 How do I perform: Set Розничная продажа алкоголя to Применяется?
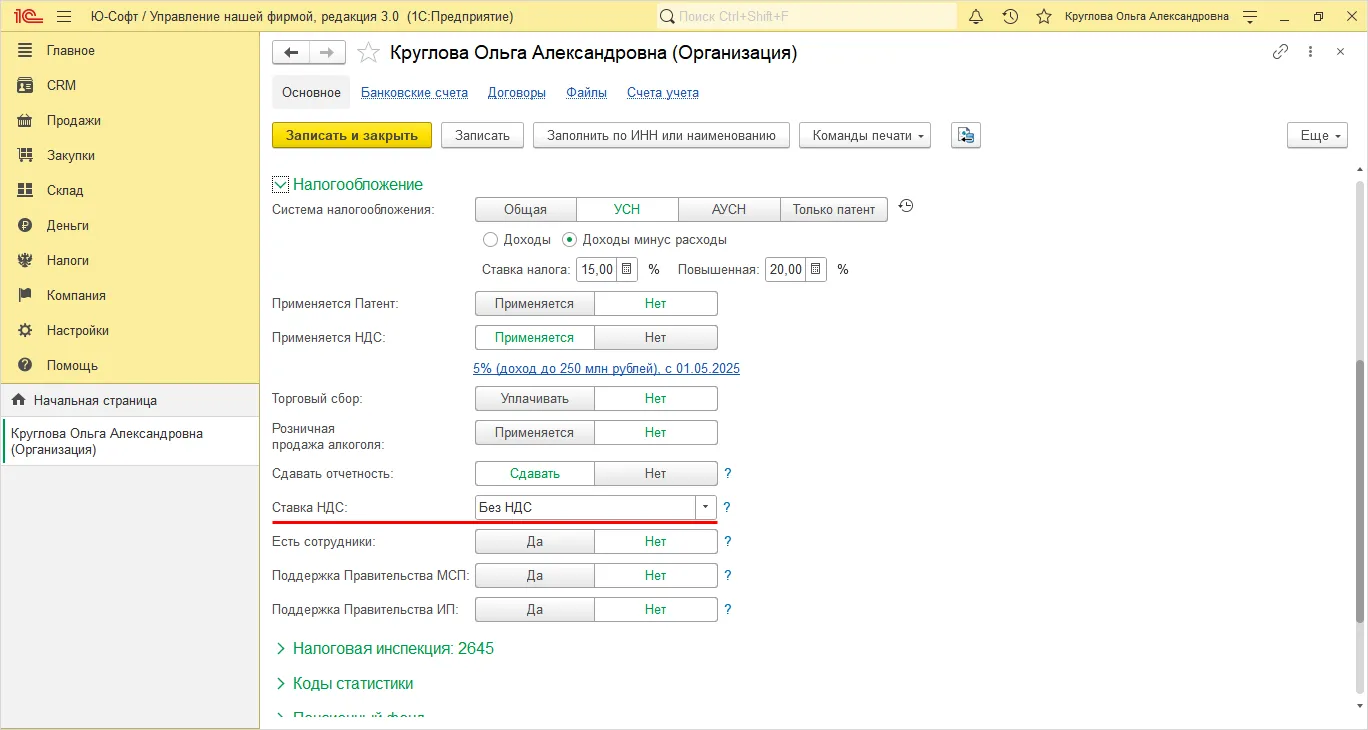click(x=534, y=432)
